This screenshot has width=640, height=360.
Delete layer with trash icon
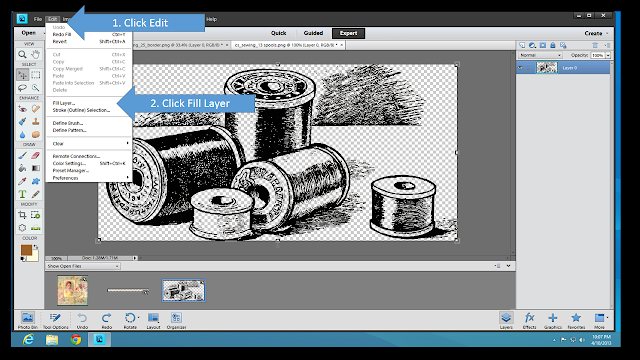coord(595,45)
